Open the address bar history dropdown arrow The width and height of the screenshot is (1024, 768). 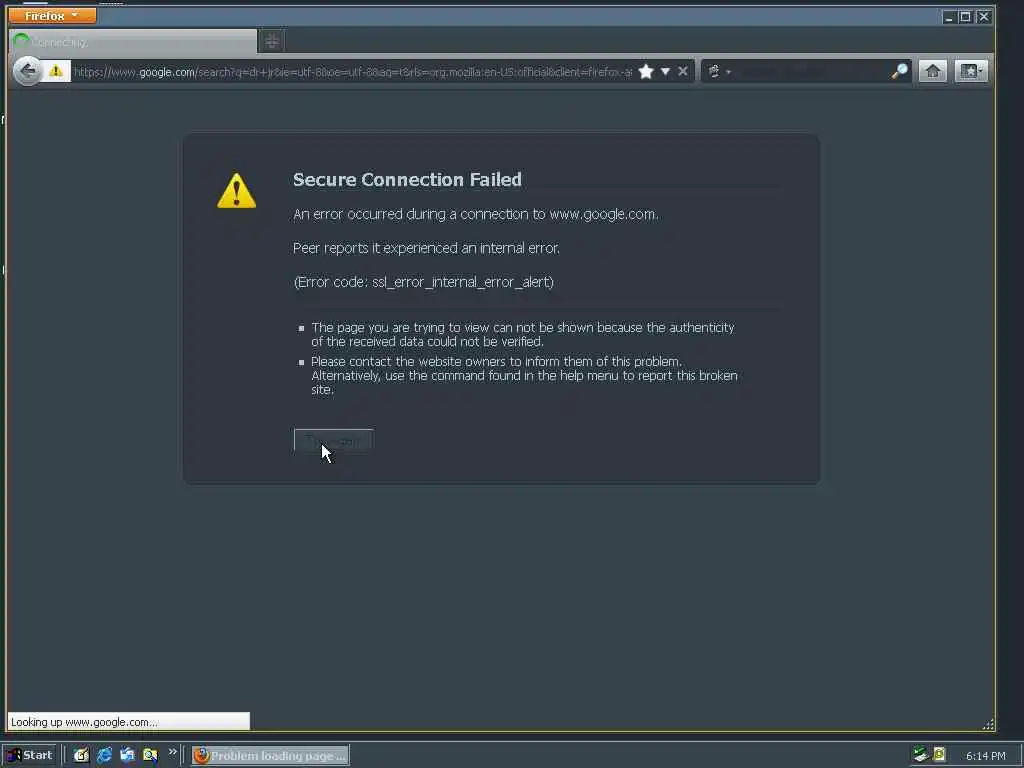pyautogui.click(x=665, y=71)
